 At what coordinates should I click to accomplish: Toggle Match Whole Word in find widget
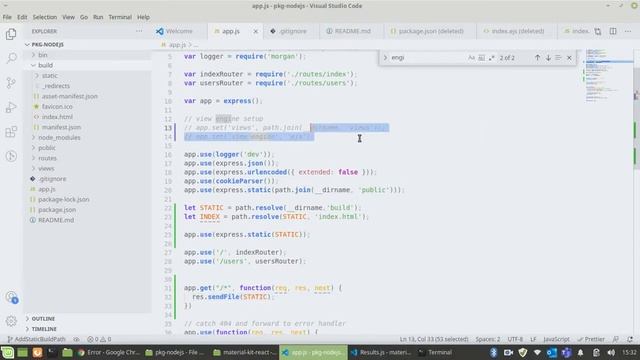tap(482, 58)
